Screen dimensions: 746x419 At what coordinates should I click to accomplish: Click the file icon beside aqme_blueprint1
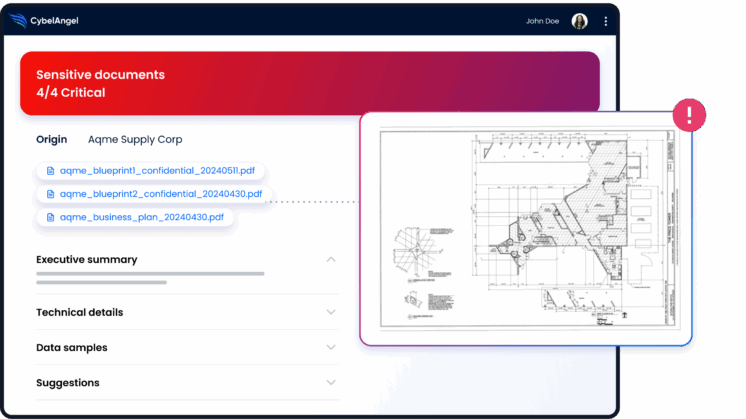[x=51, y=171]
